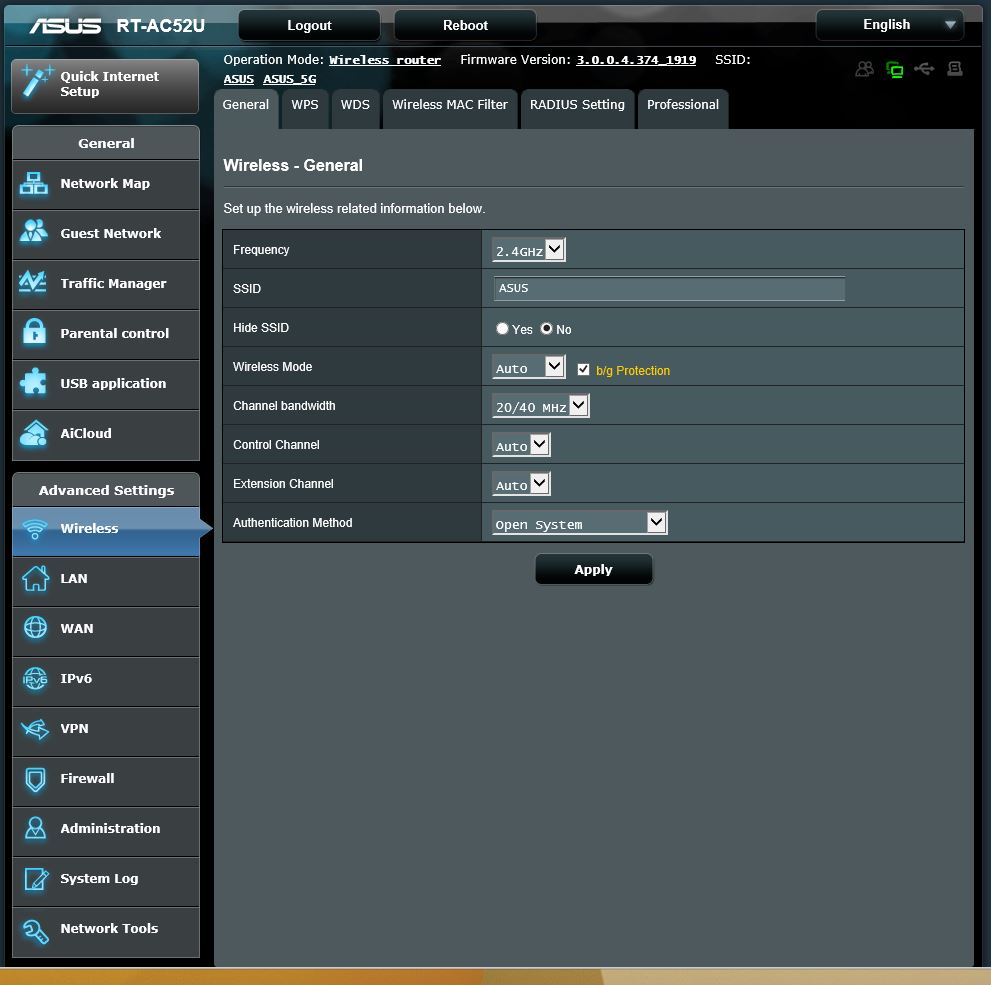
Task: Click the Traffic Manager graph icon
Action: point(33,282)
